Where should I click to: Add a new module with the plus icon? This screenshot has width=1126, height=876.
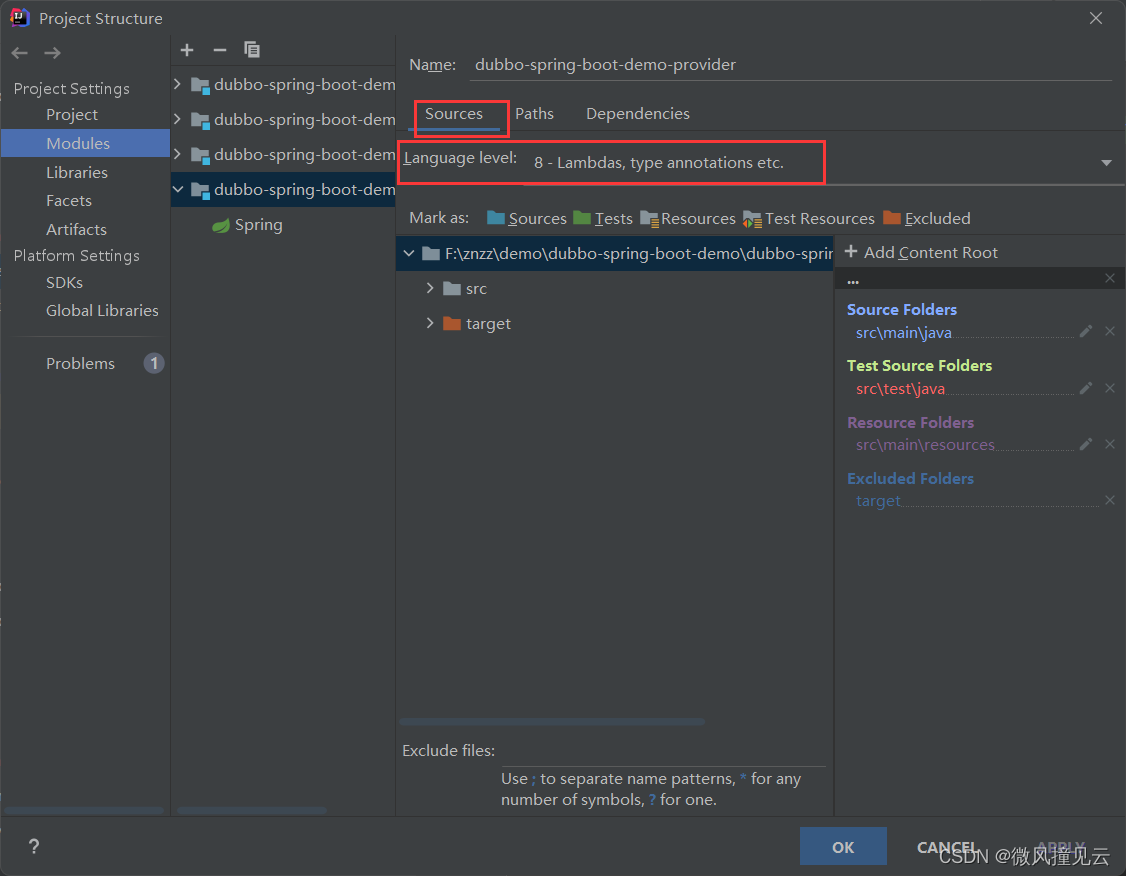coord(187,49)
